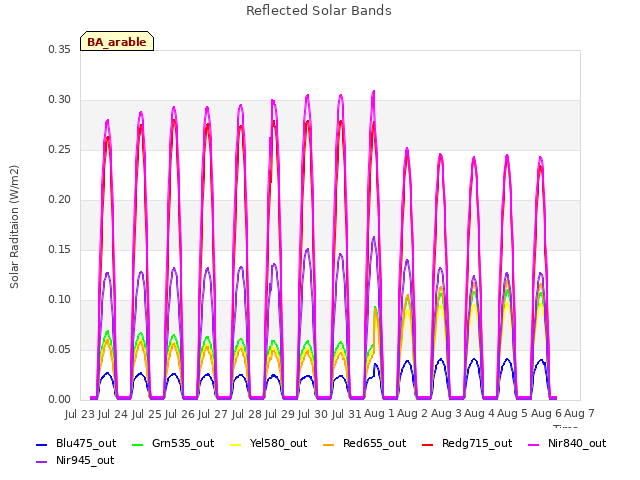Click the Grn535_out legend label

pos(183,443)
